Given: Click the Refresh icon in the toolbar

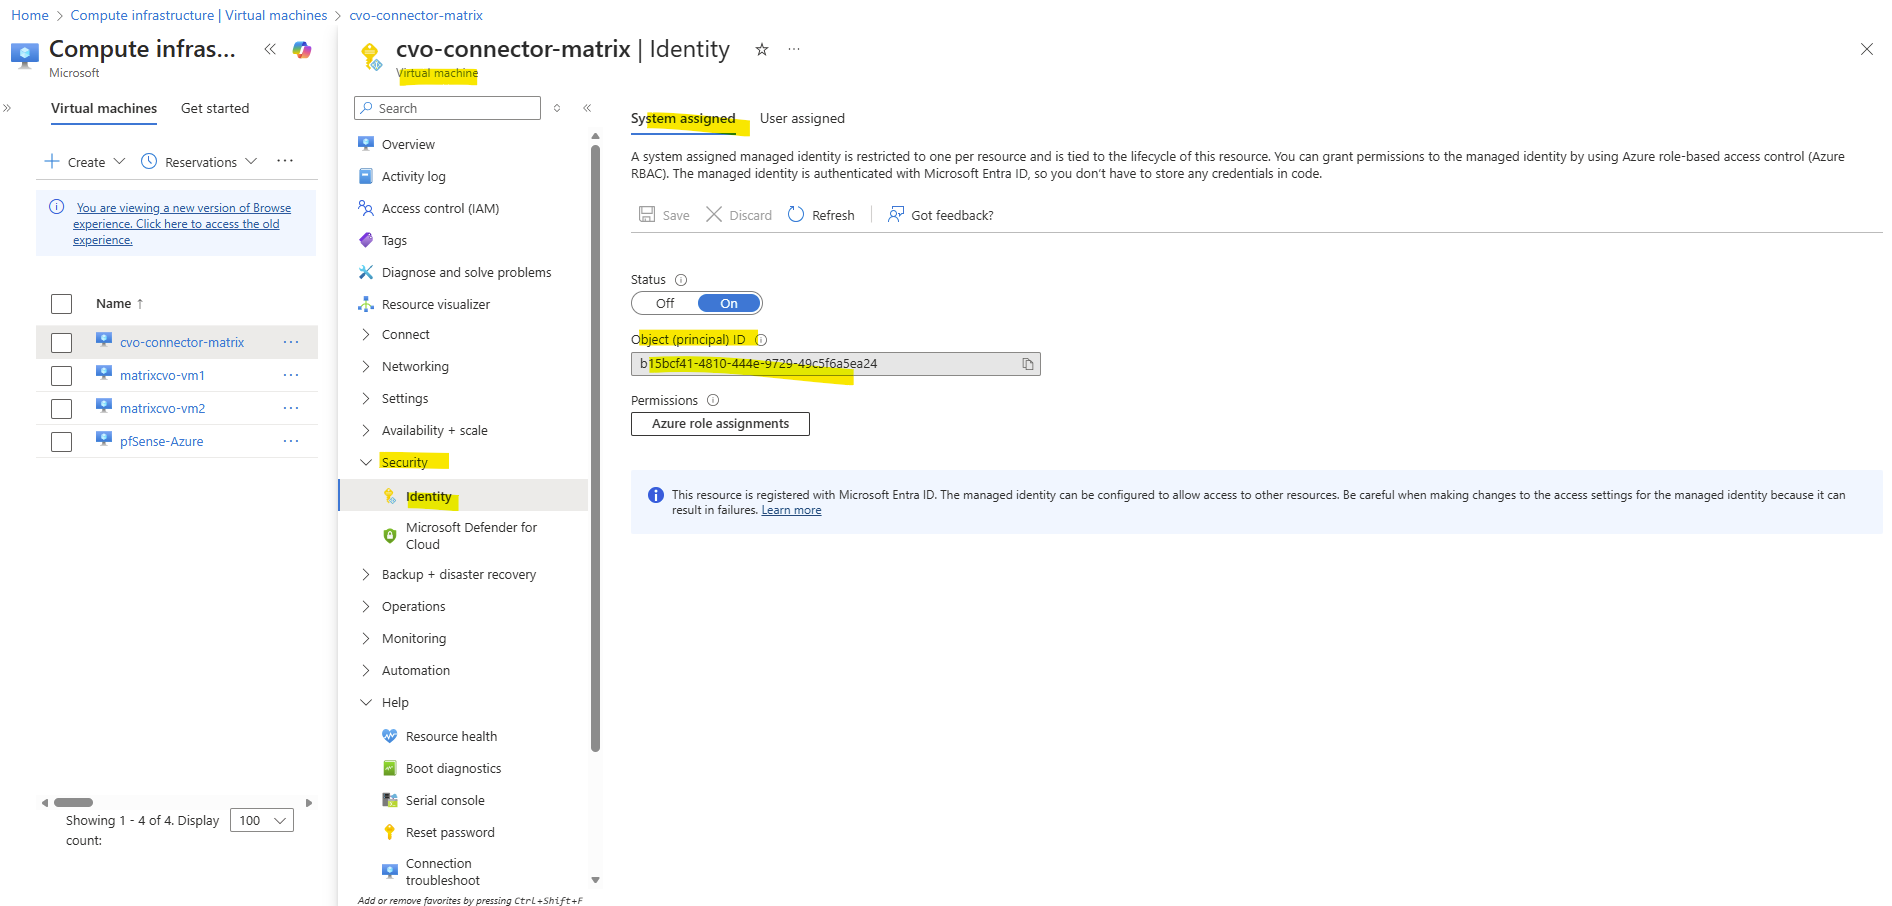Looking at the screenshot, I should pos(796,215).
